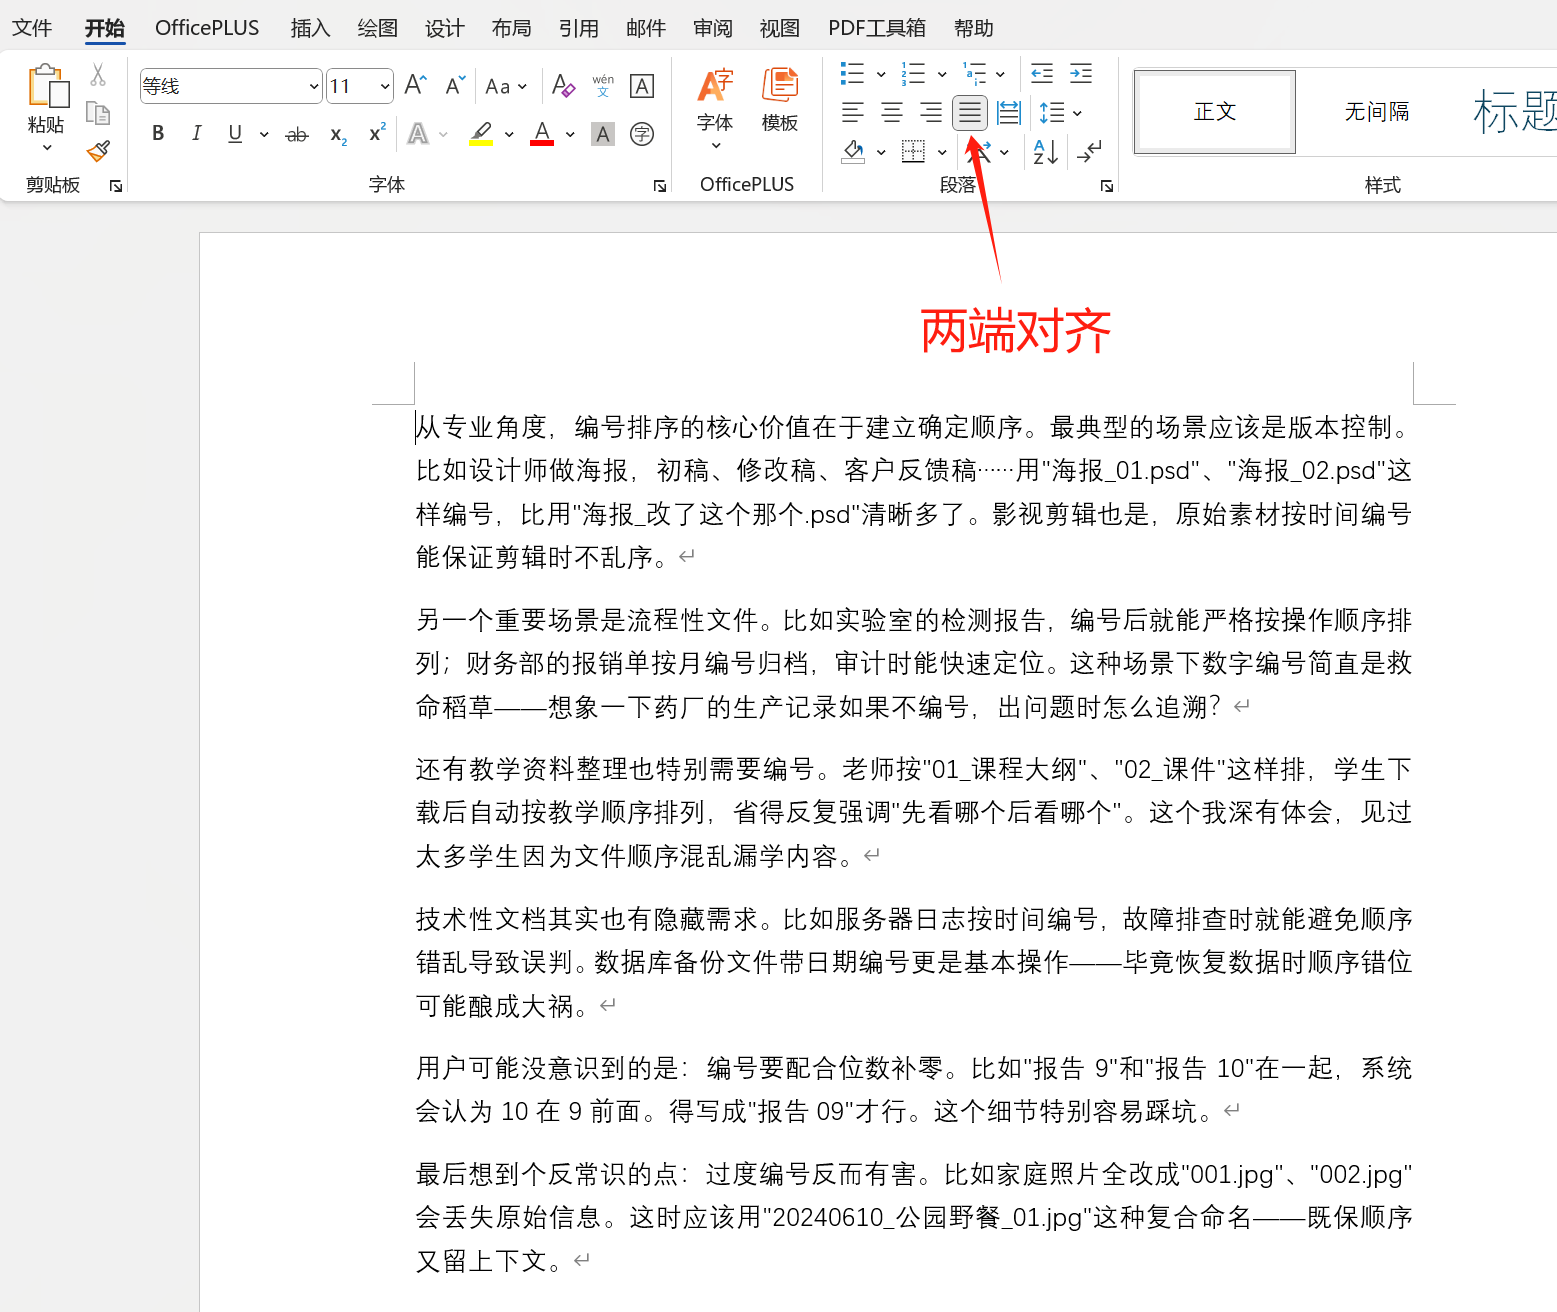Apply the 无间隔 style
This screenshot has width=1557, height=1312.
(x=1377, y=111)
